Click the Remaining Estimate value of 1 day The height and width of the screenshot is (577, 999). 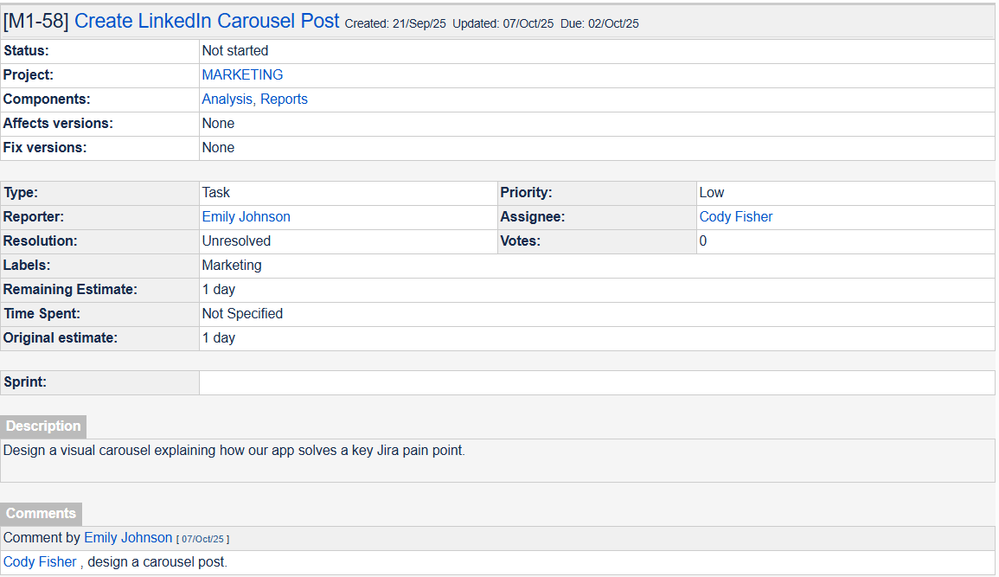[x=218, y=289]
